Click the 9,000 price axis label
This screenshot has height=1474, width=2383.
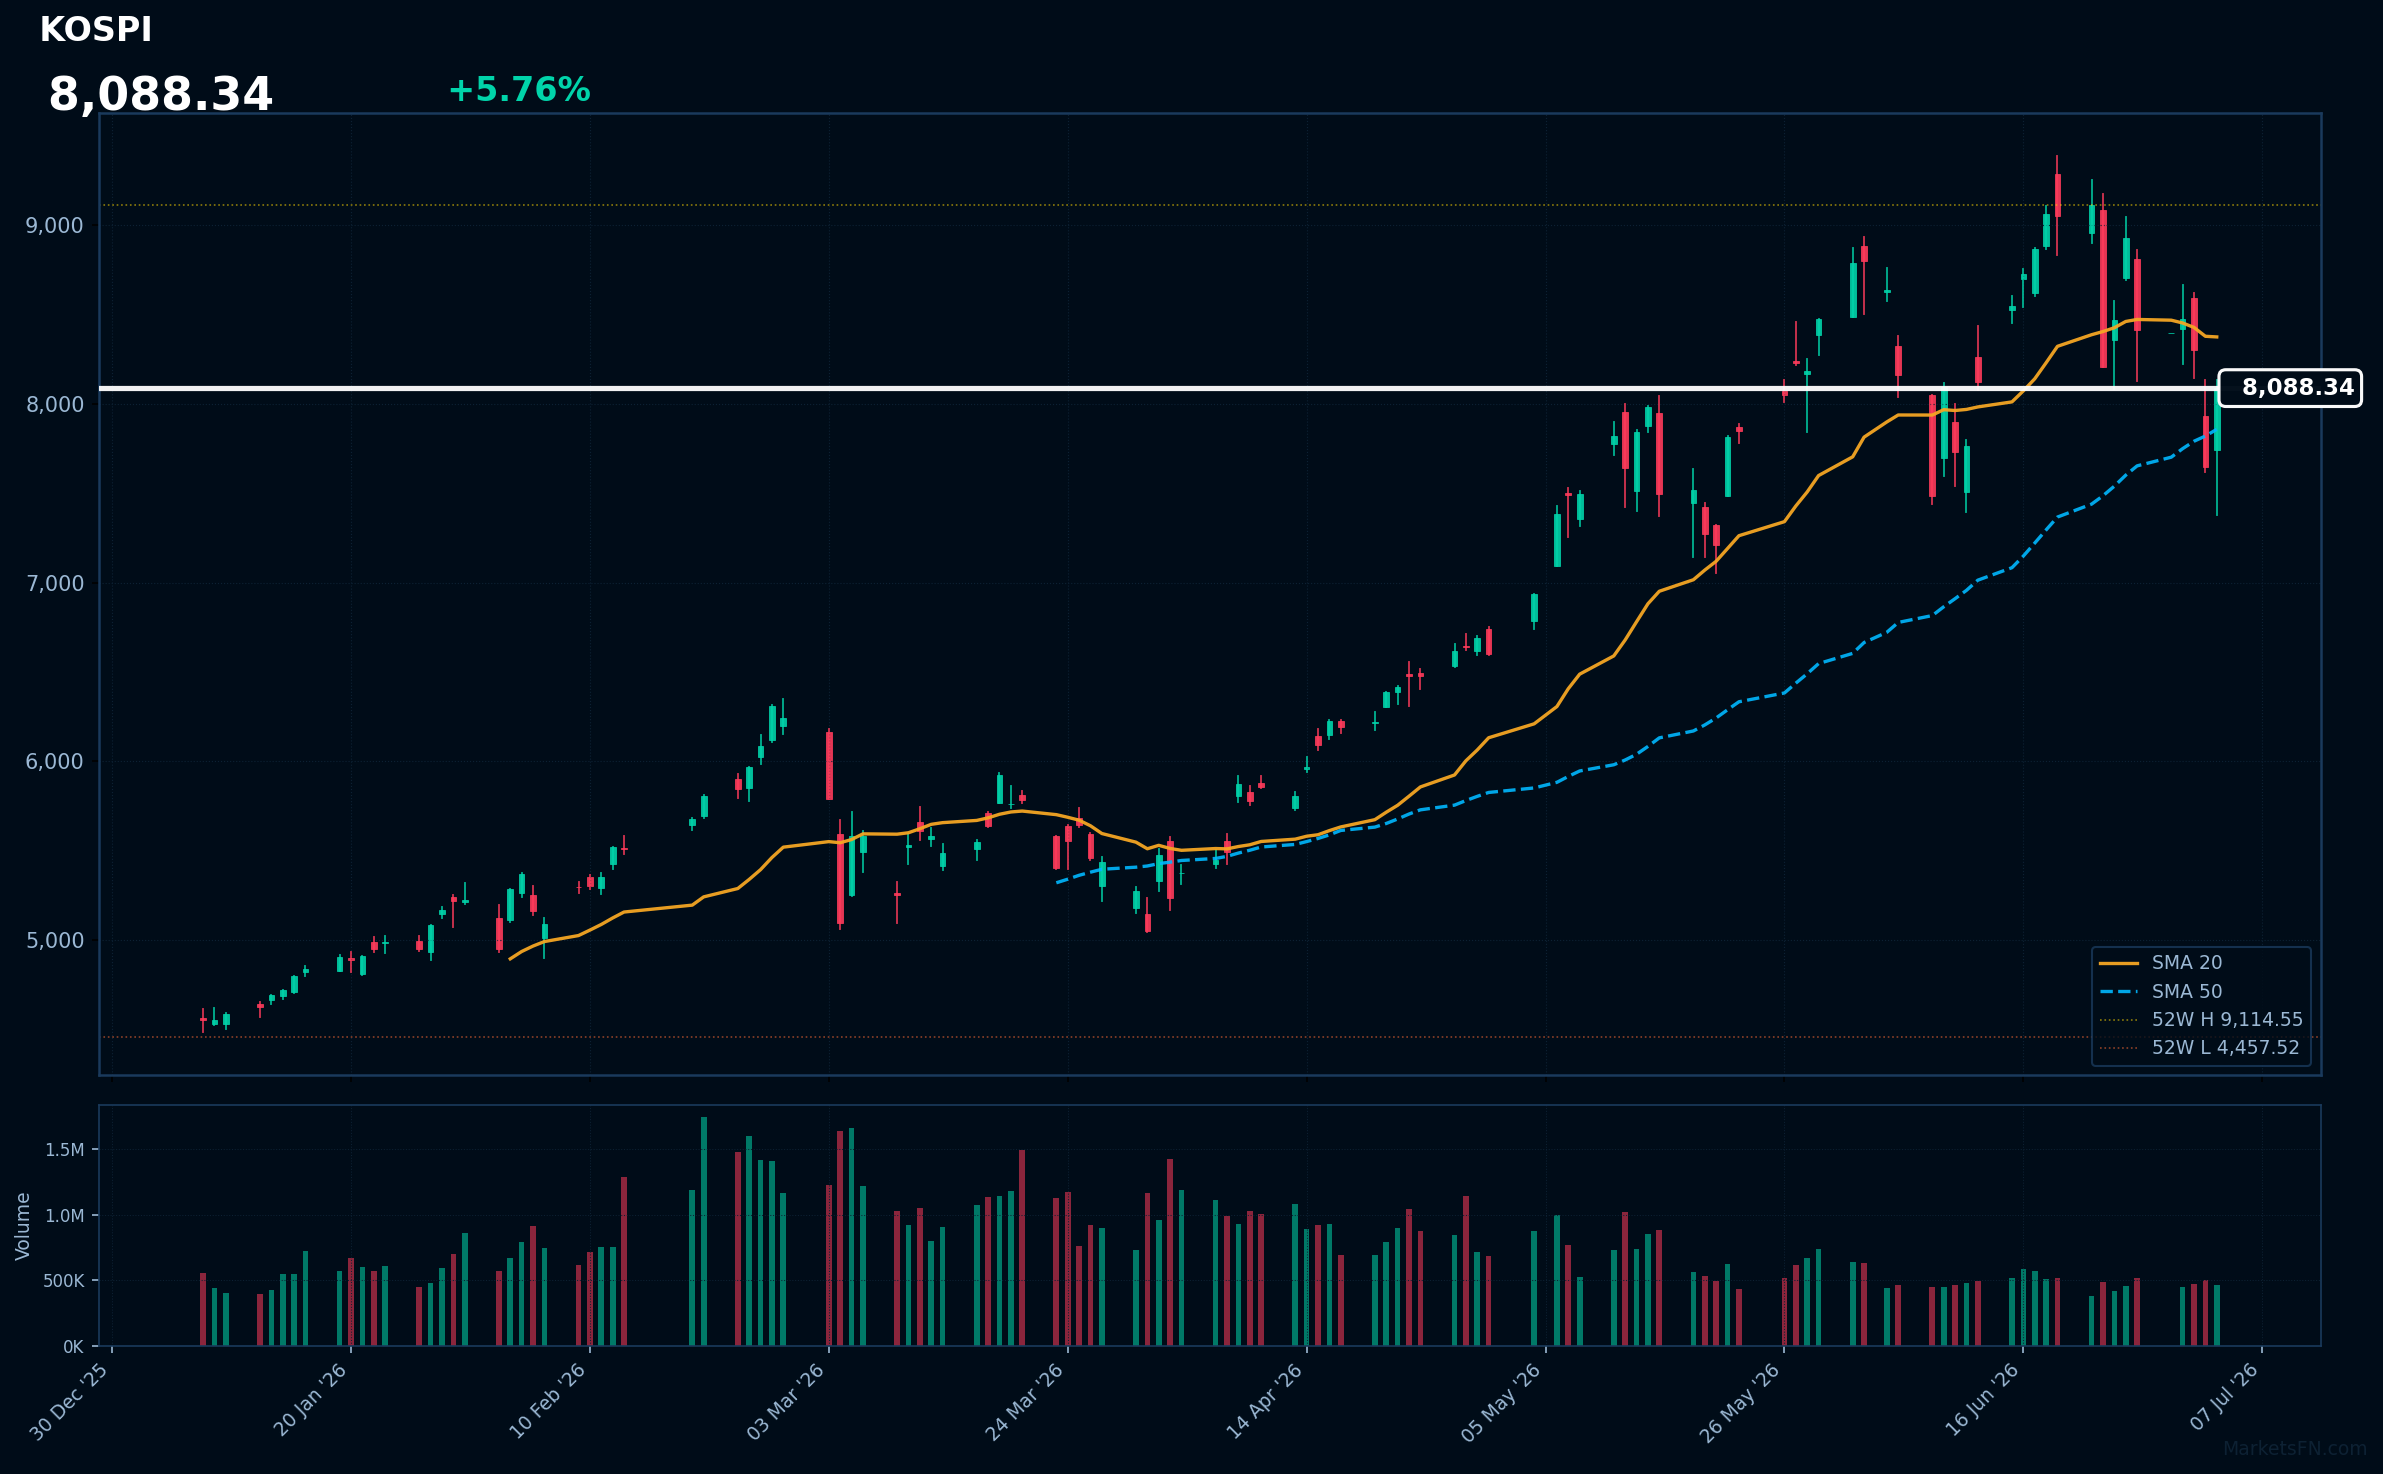[x=55, y=226]
